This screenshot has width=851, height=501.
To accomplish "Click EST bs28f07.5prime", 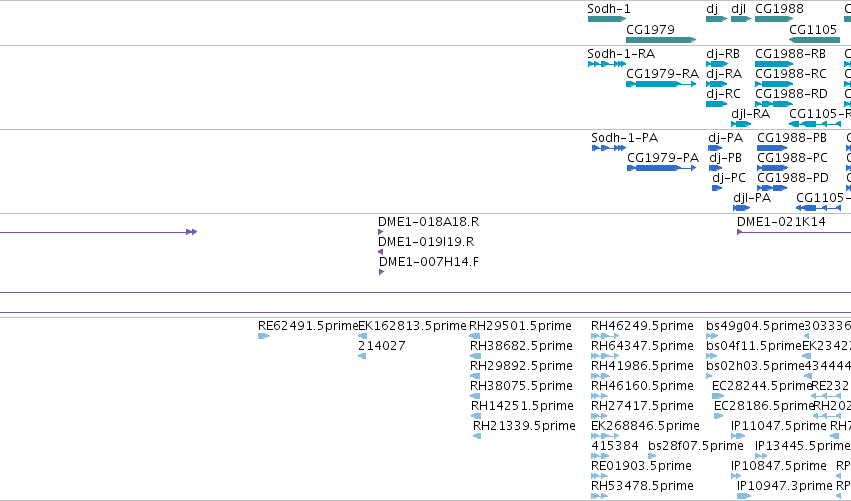I will 652,456.
